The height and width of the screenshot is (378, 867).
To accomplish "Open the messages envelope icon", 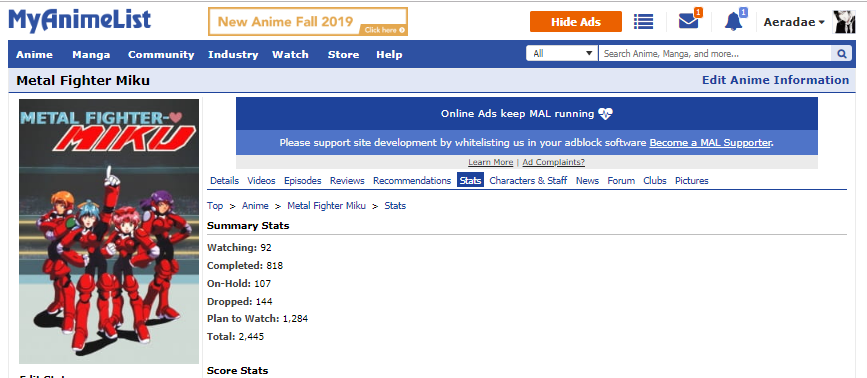I will click(688, 22).
